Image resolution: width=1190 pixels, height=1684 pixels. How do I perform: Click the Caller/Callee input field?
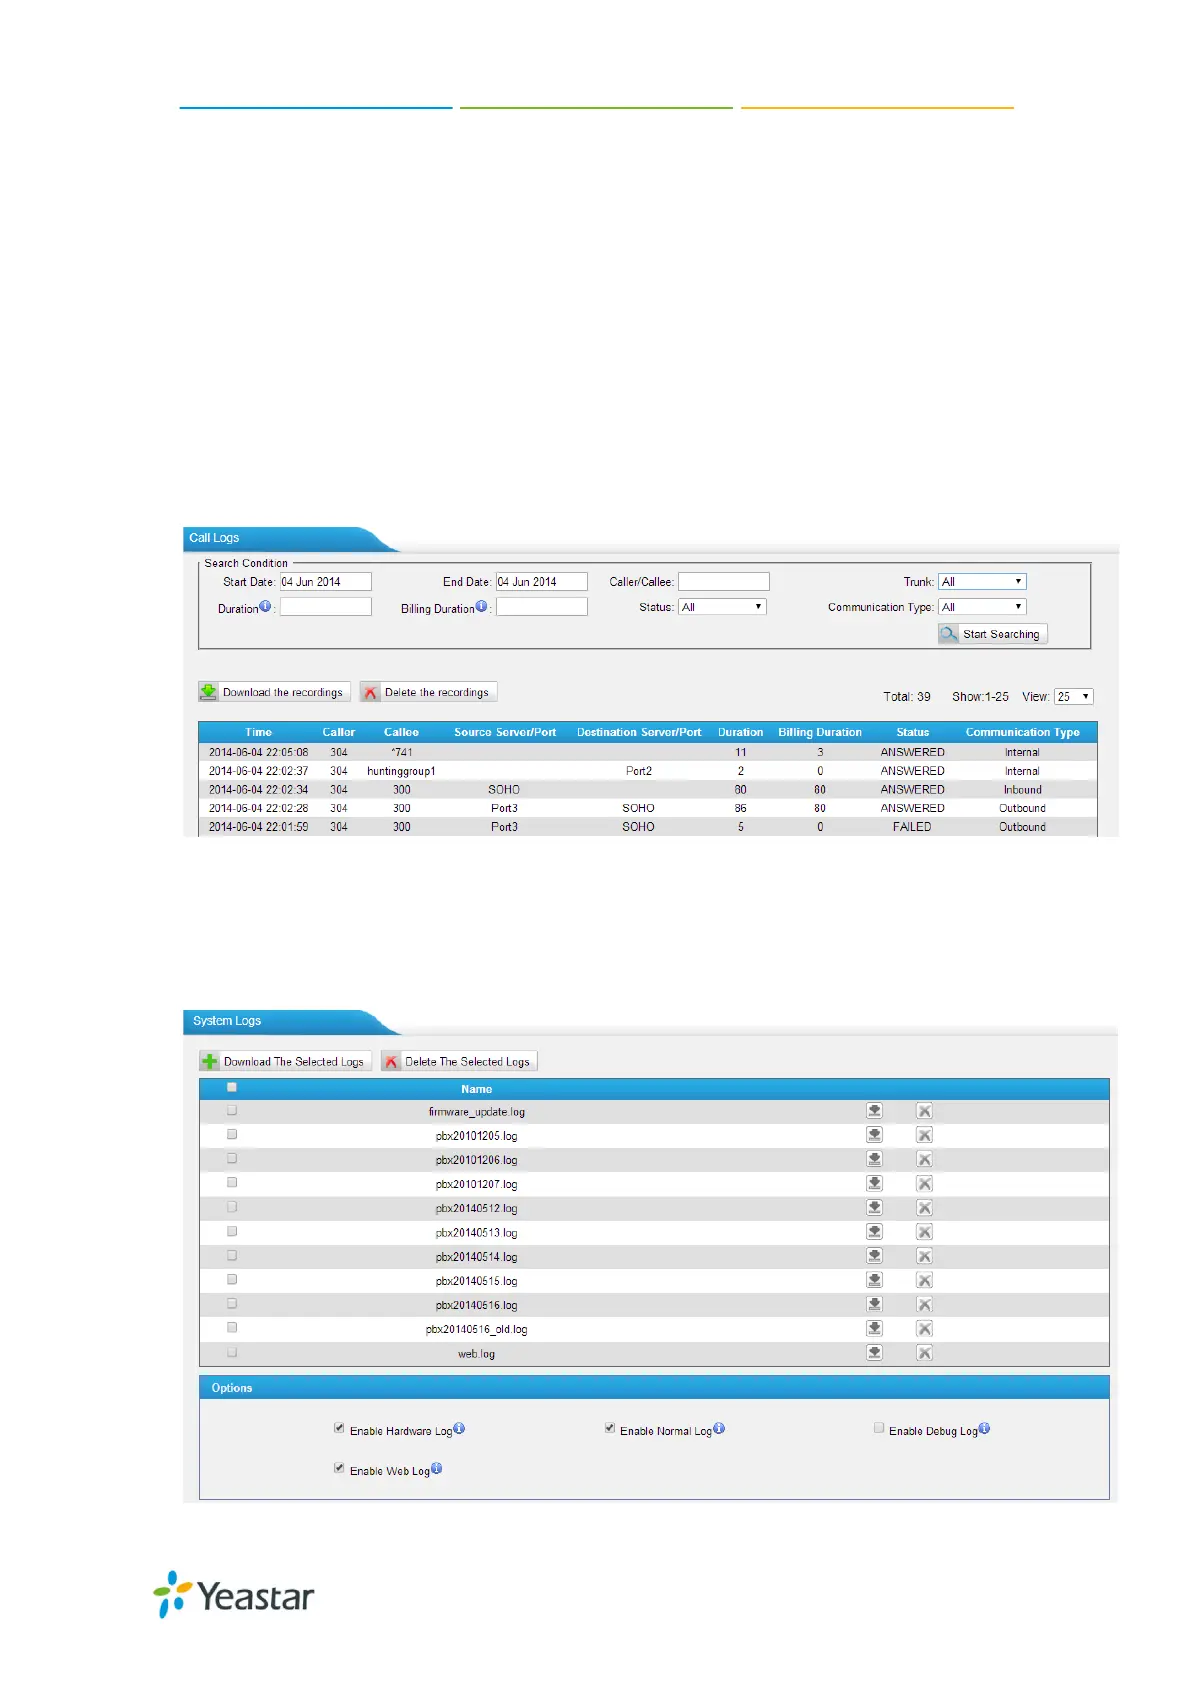pyautogui.click(x=724, y=581)
